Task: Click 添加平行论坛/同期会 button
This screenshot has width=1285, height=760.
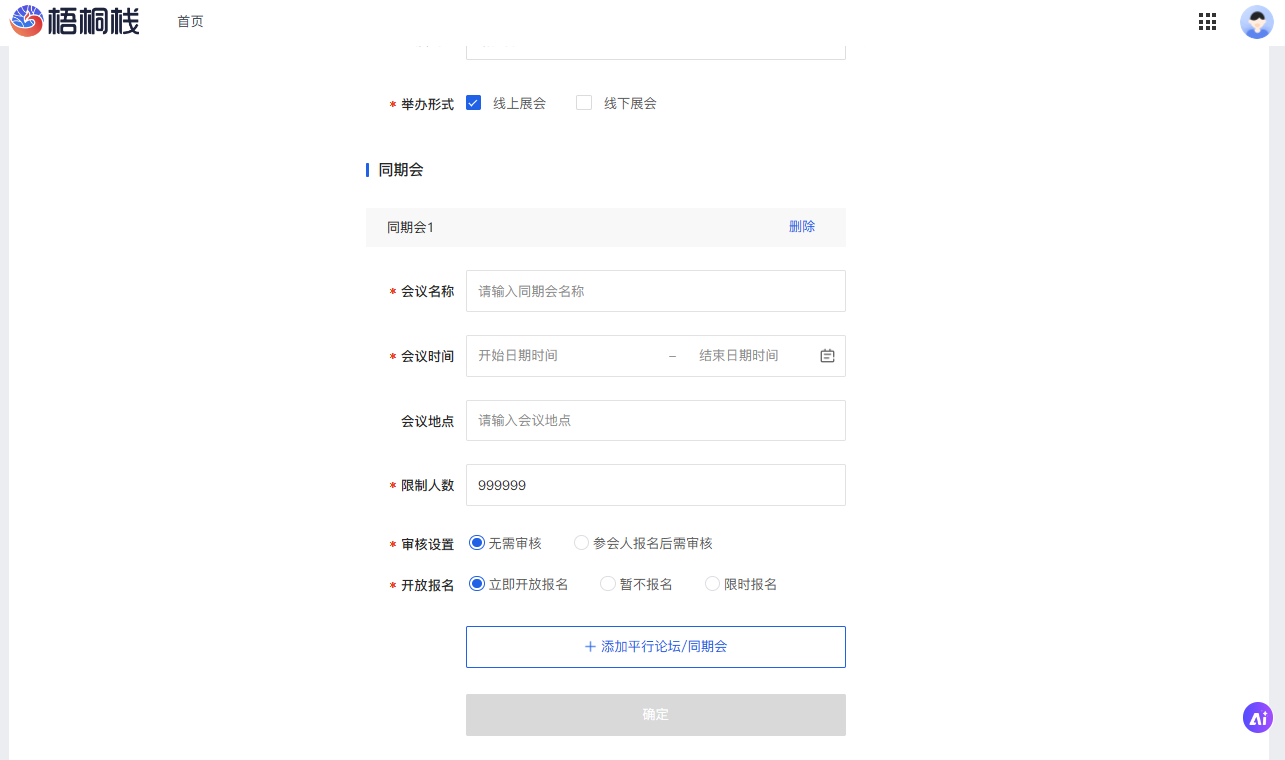Action: pos(655,647)
